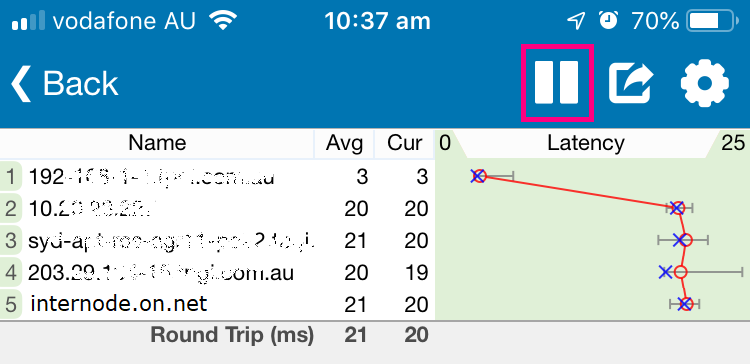Select hop number 2 badge
Screen dimensions: 750x364
(x=11, y=209)
